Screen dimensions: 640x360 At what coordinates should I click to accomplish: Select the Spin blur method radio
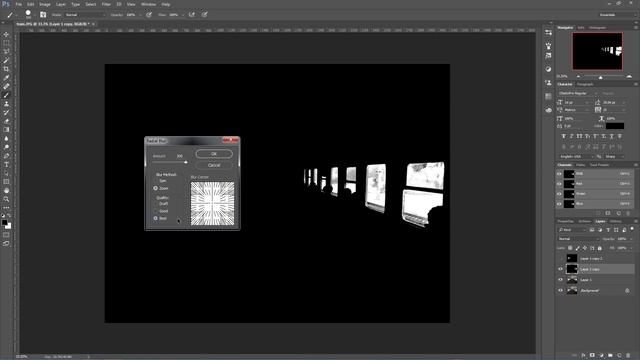pos(156,181)
